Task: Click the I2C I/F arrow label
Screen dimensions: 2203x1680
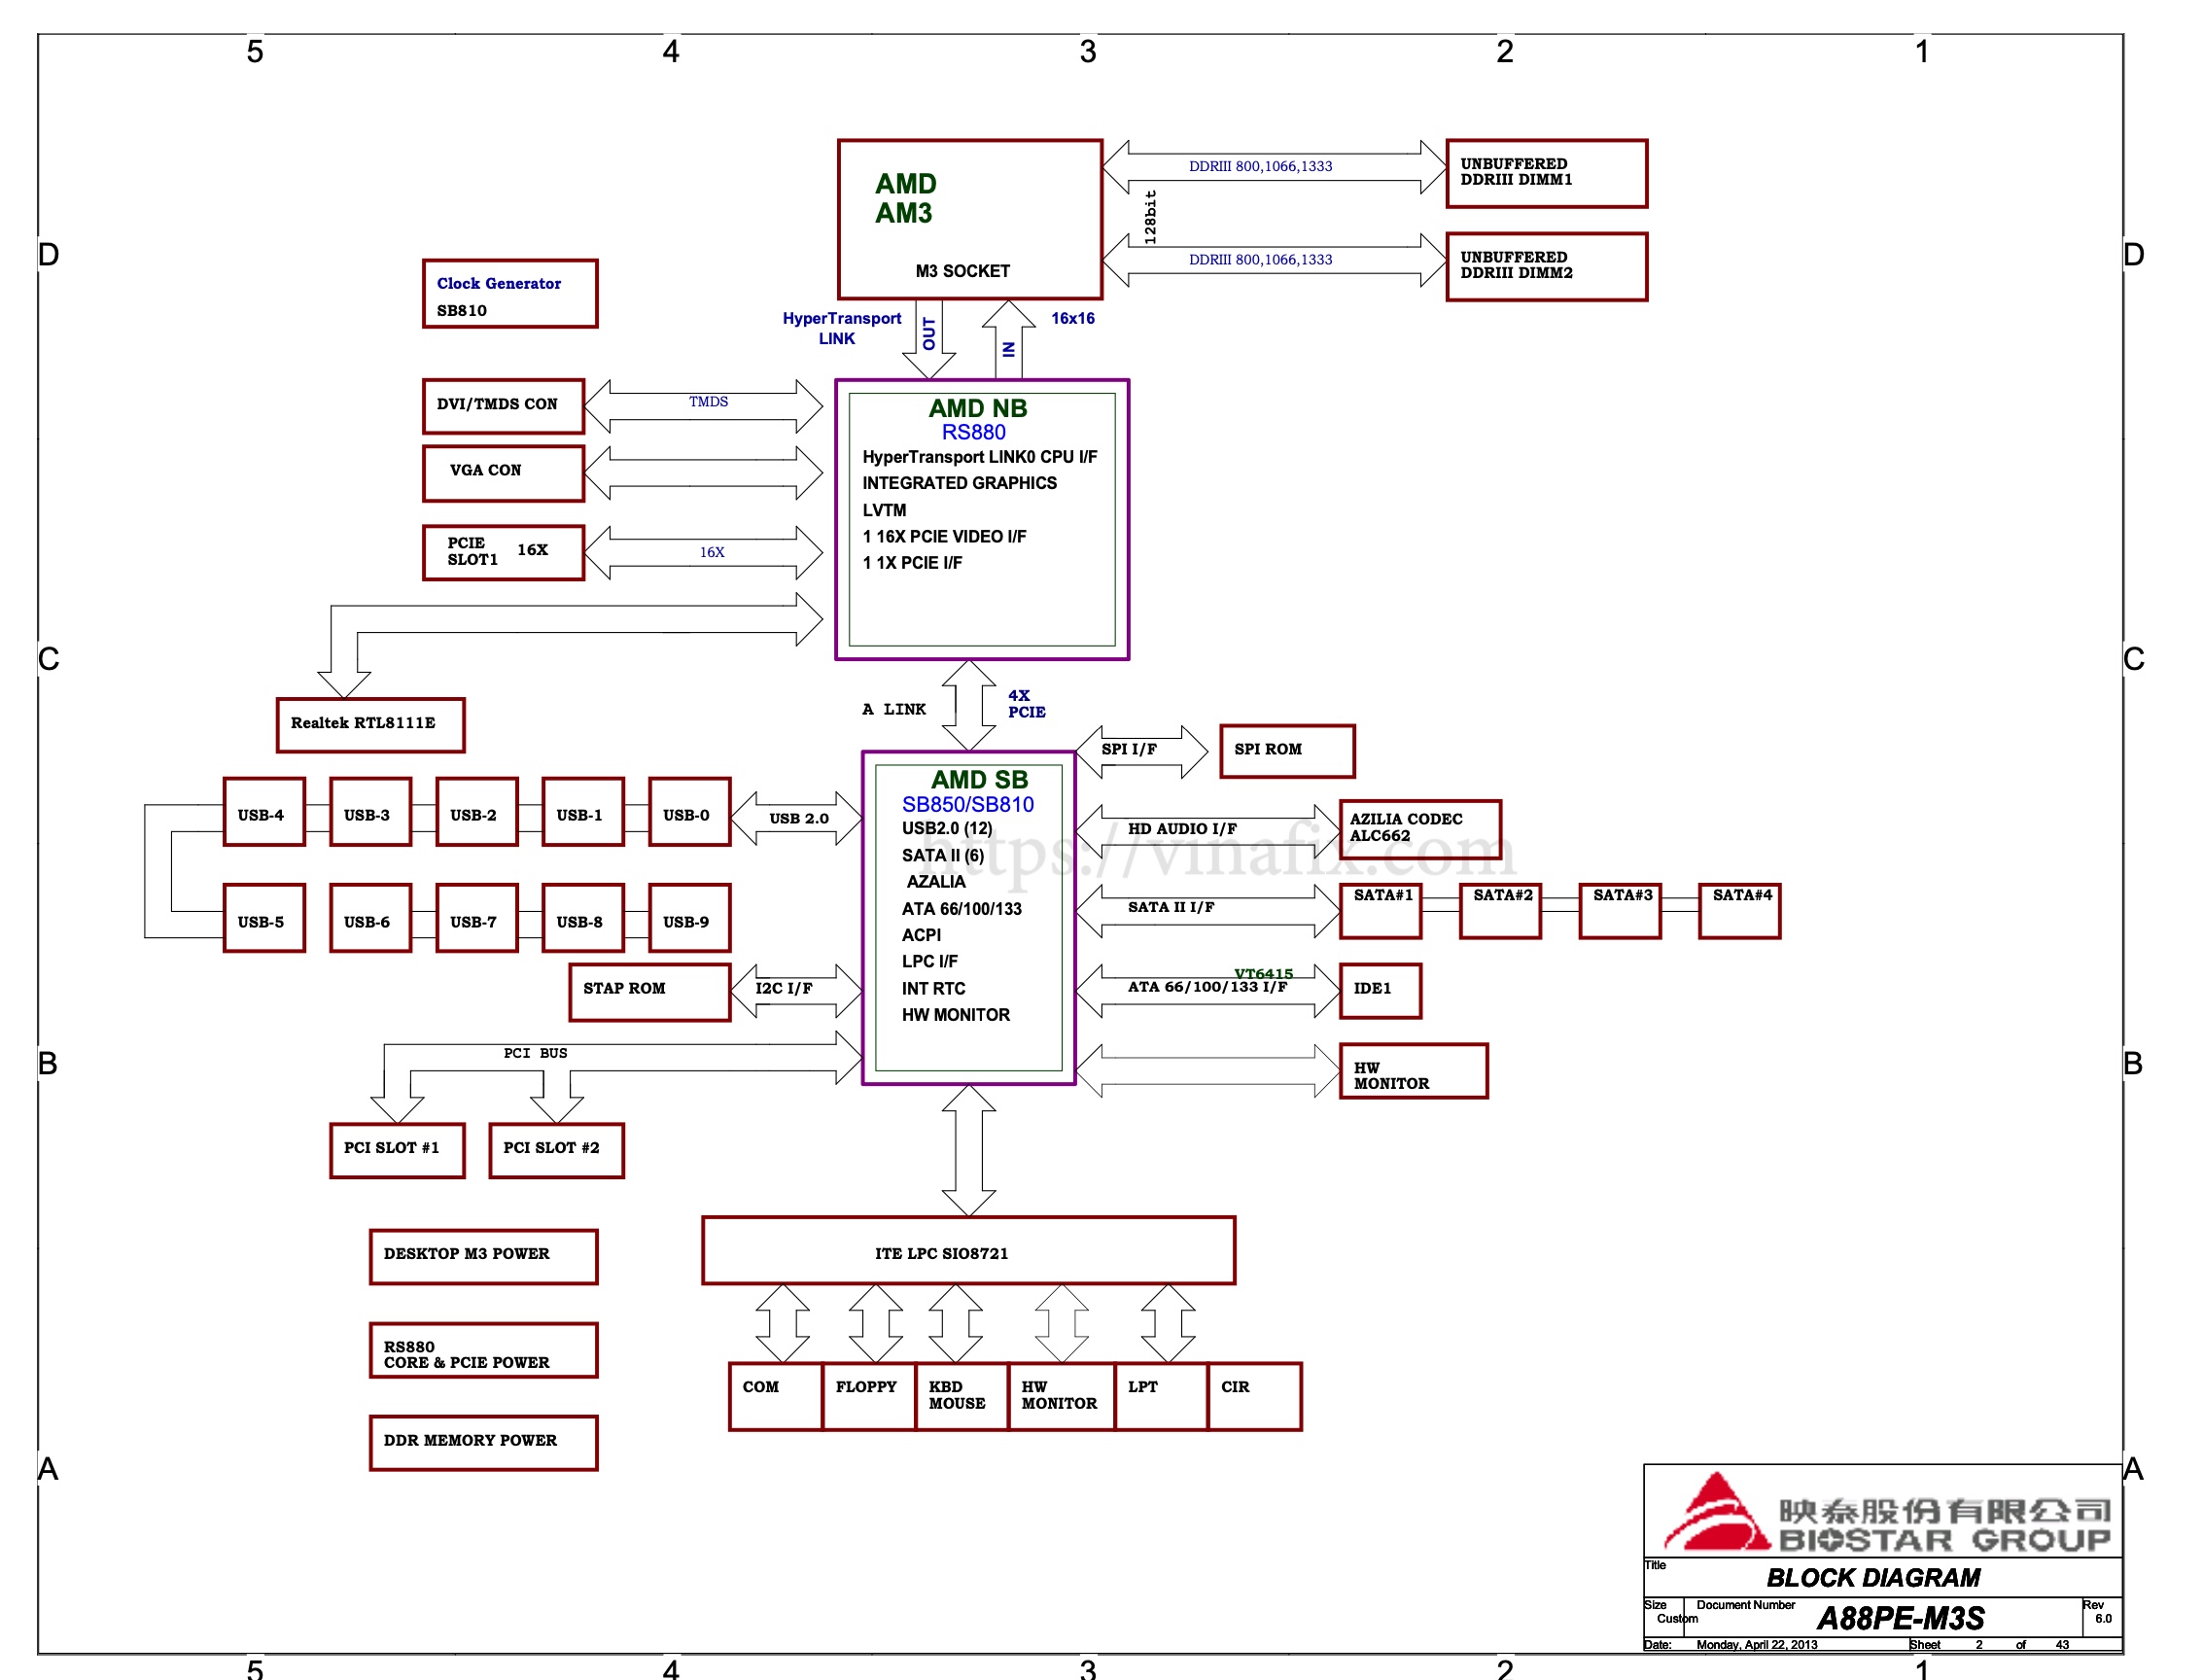Action: tap(783, 988)
